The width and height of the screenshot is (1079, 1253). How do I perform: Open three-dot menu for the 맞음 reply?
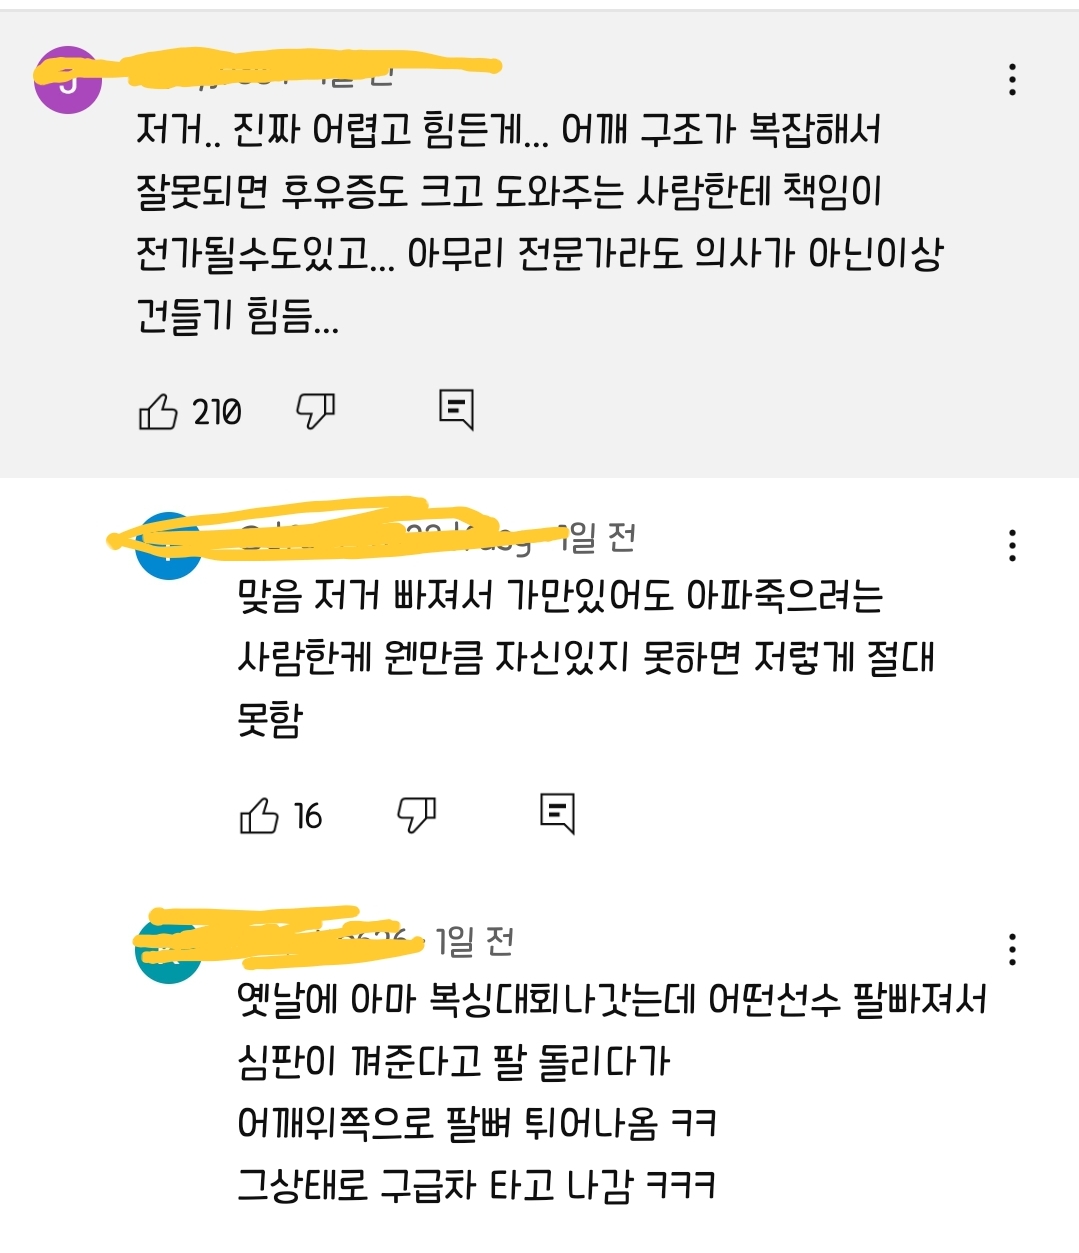(x=1012, y=545)
